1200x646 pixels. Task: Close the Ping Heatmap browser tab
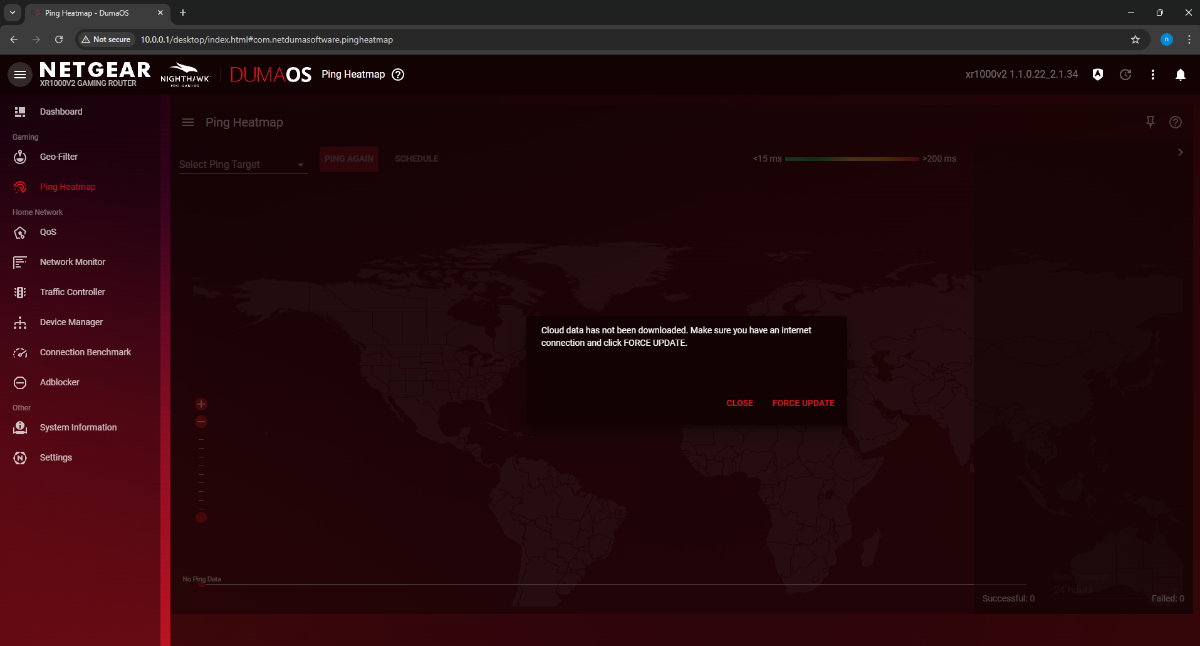(x=160, y=12)
